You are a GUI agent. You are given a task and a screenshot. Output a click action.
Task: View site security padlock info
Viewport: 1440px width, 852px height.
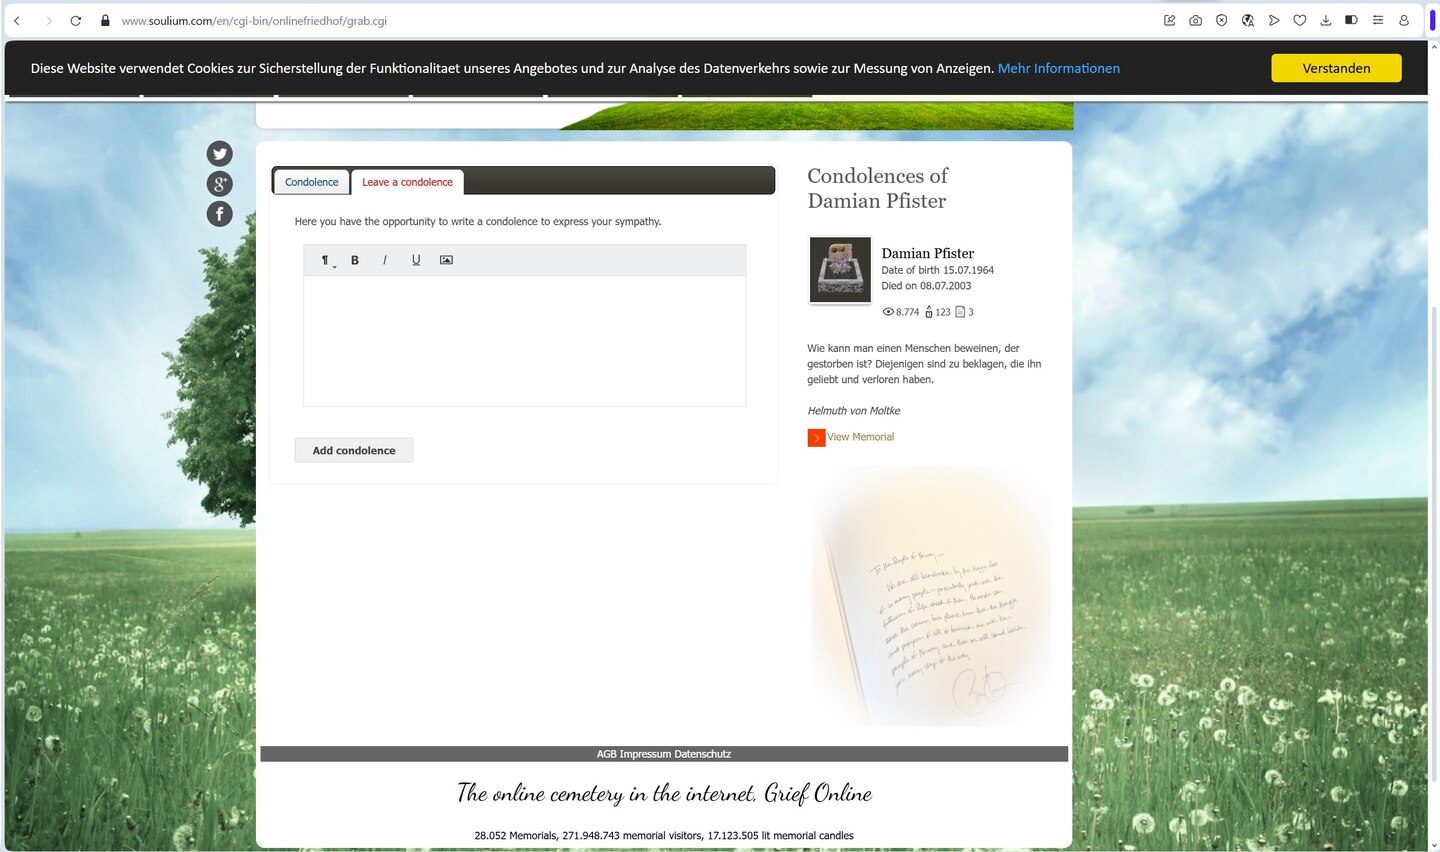coord(105,20)
